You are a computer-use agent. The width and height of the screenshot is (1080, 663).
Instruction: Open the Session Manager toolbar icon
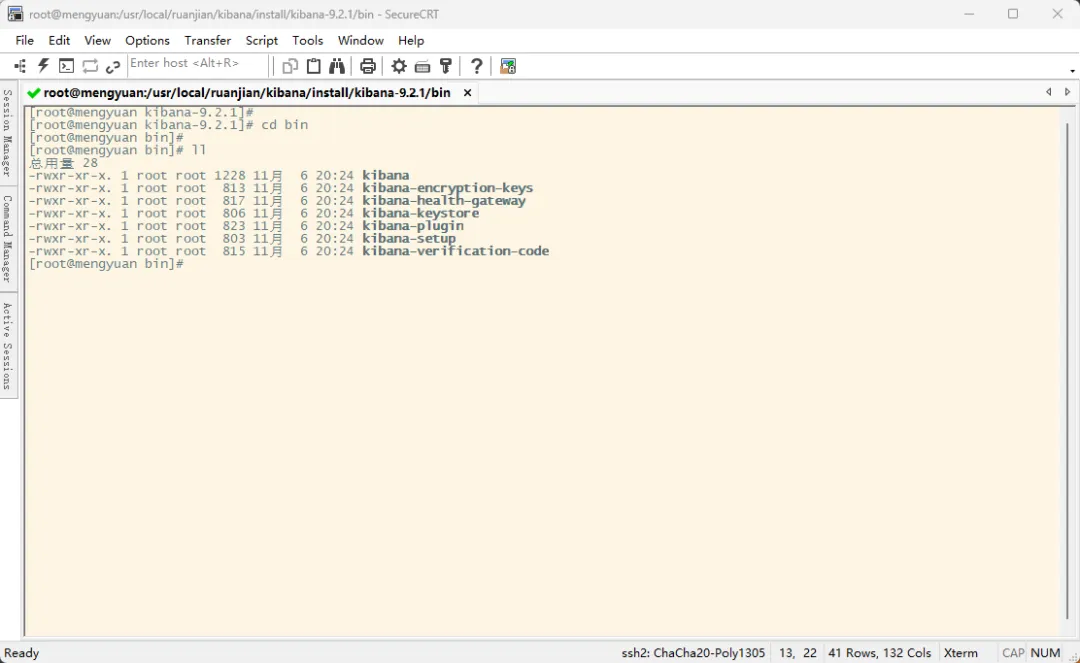(x=20, y=66)
